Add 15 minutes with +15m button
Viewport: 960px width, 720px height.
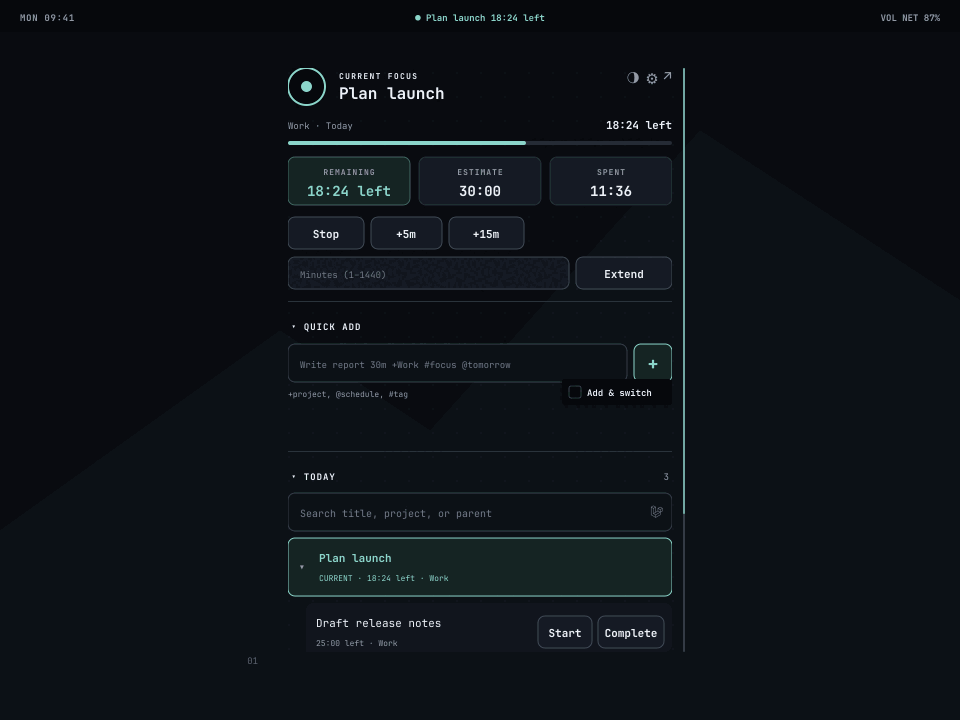[x=486, y=233]
